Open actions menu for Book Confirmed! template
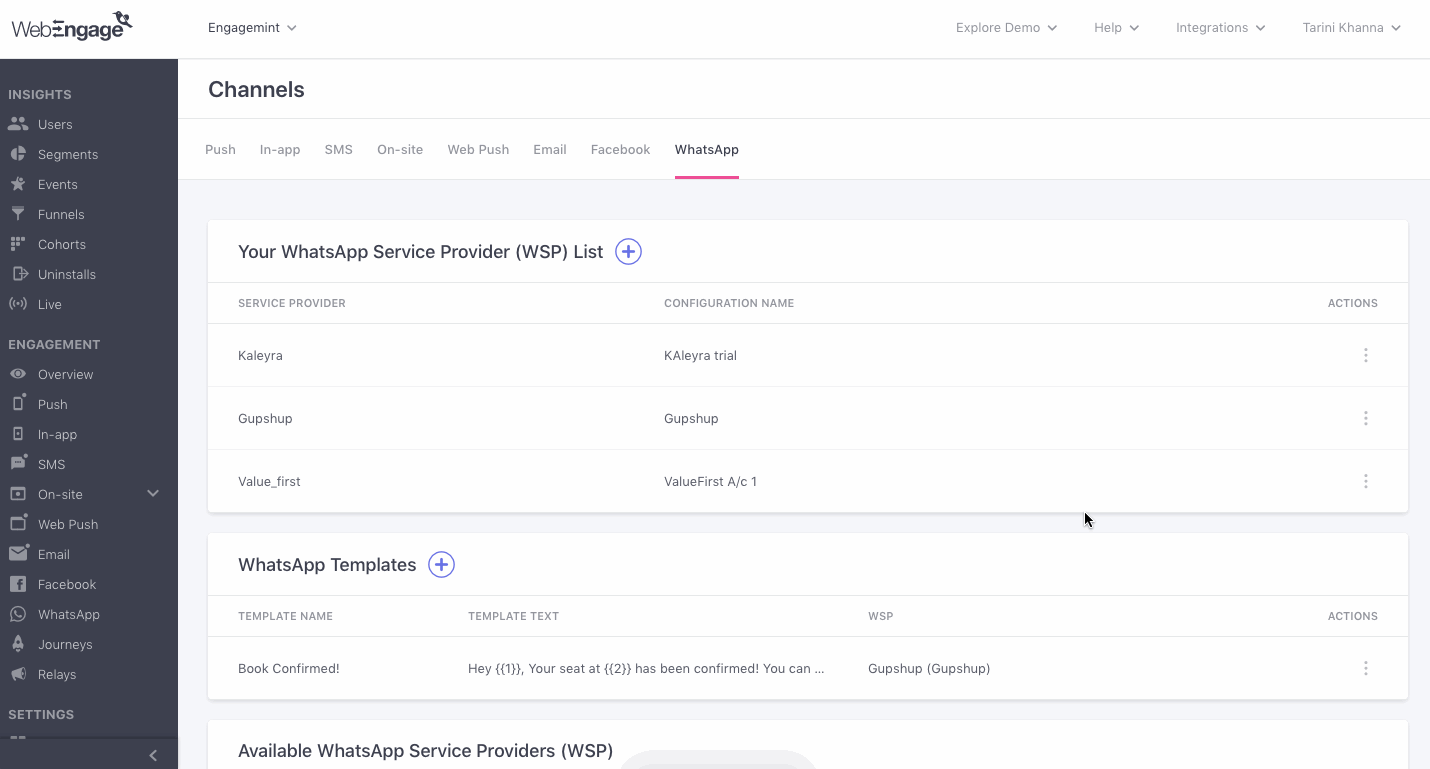This screenshot has width=1430, height=769. coord(1365,668)
